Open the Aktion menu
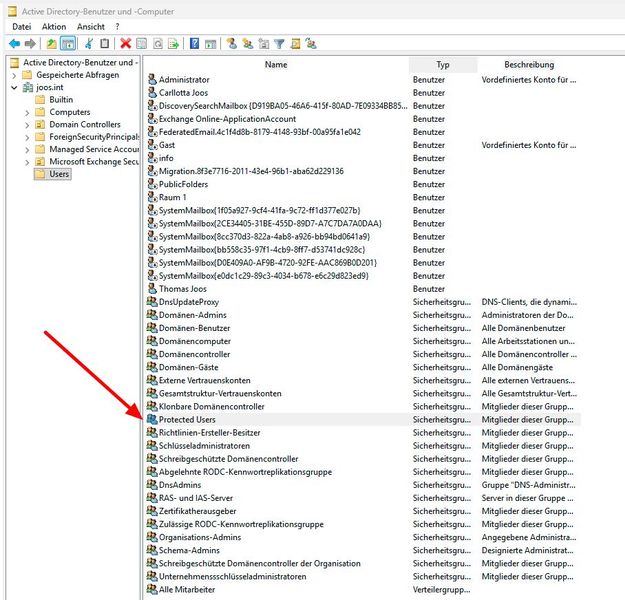625x600 pixels. click(x=54, y=27)
